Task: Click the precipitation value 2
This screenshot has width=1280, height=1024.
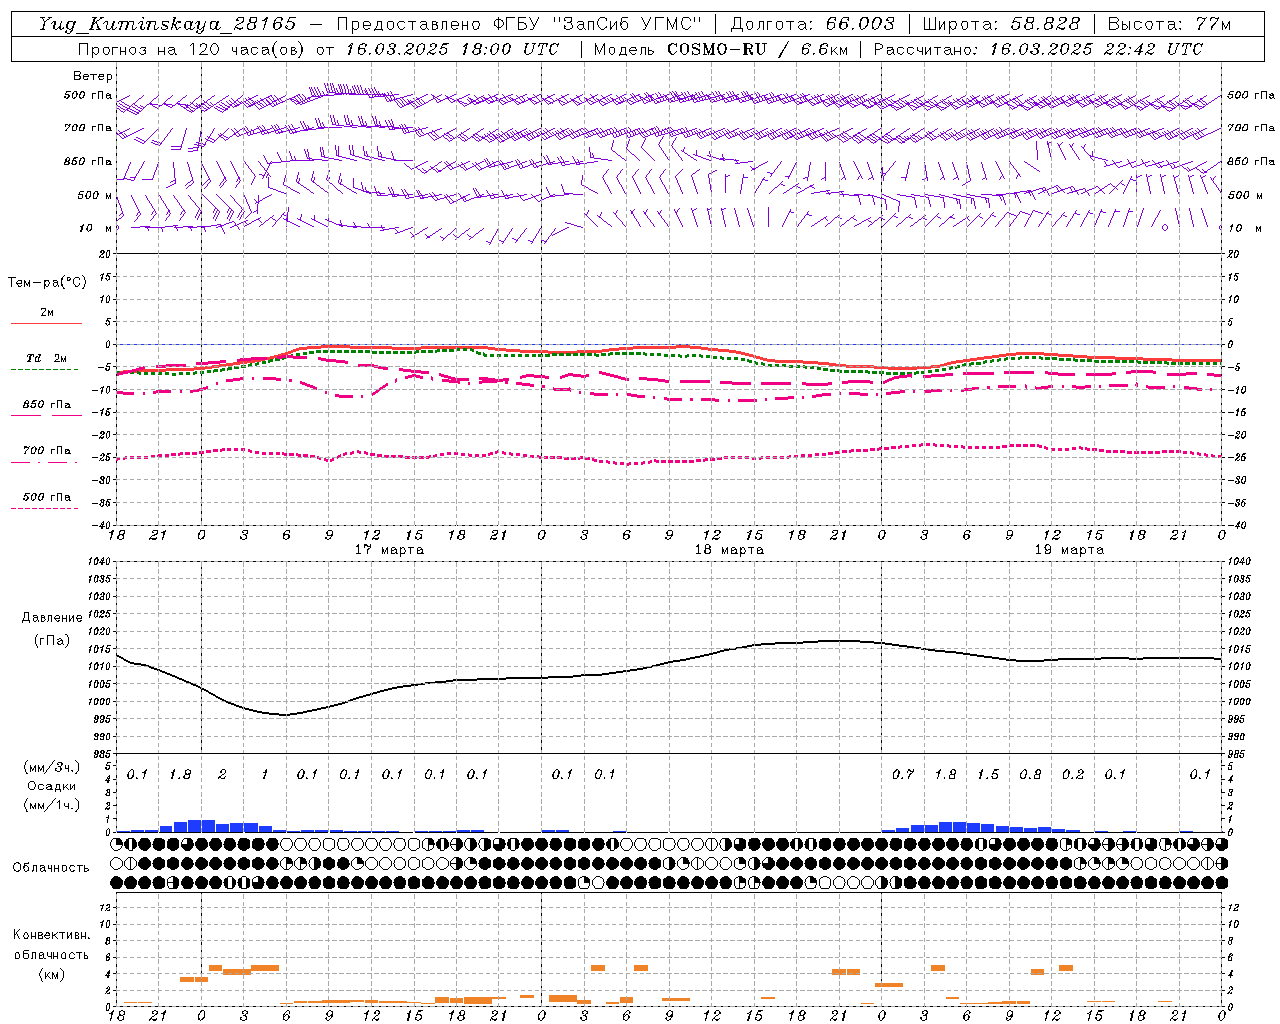Action: [x=222, y=774]
